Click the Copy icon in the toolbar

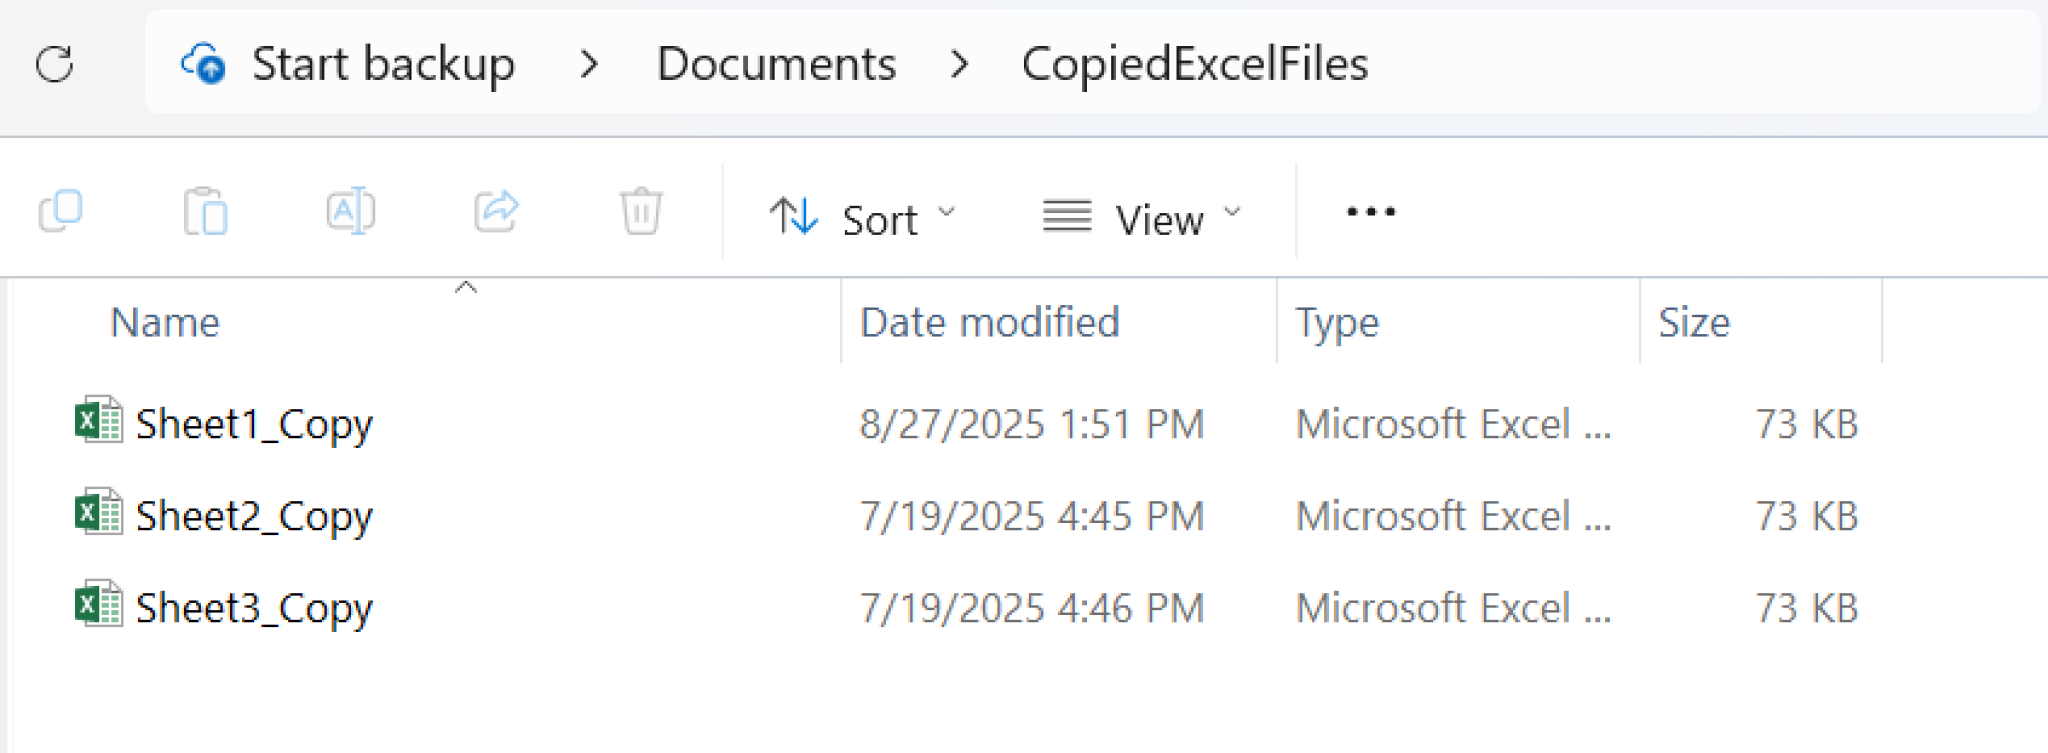59,211
